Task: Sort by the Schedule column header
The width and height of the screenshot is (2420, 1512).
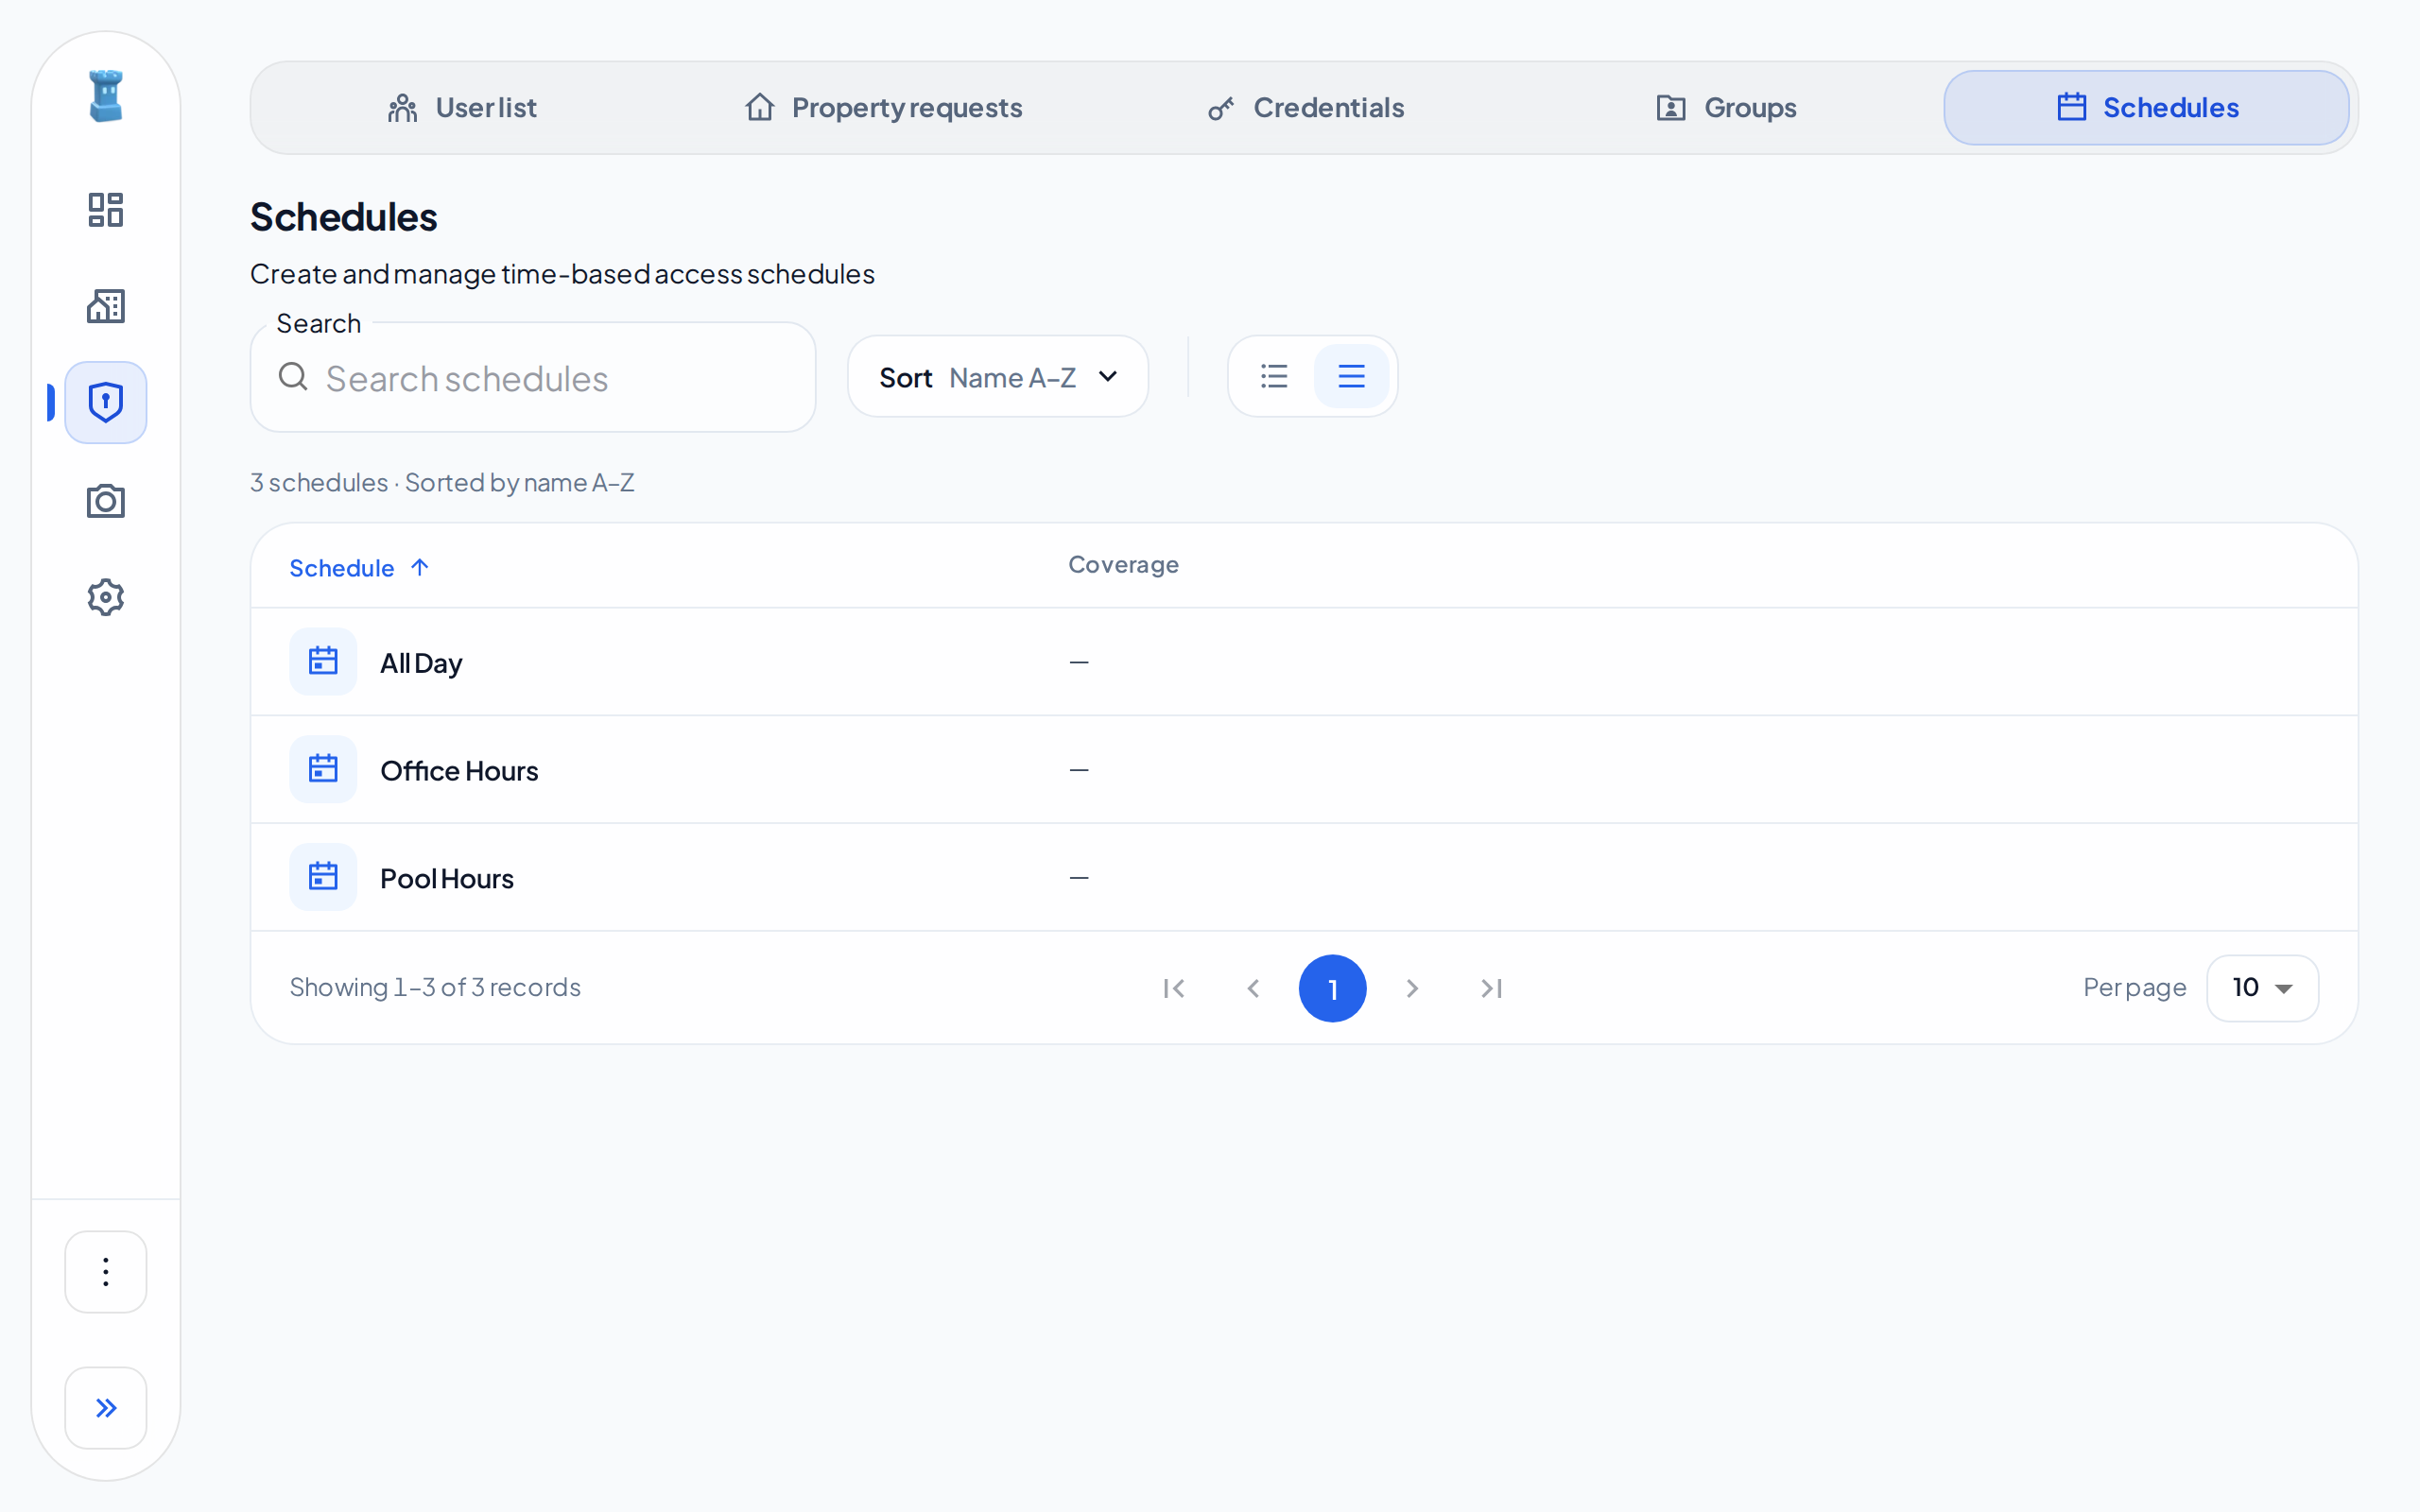Action: (359, 568)
